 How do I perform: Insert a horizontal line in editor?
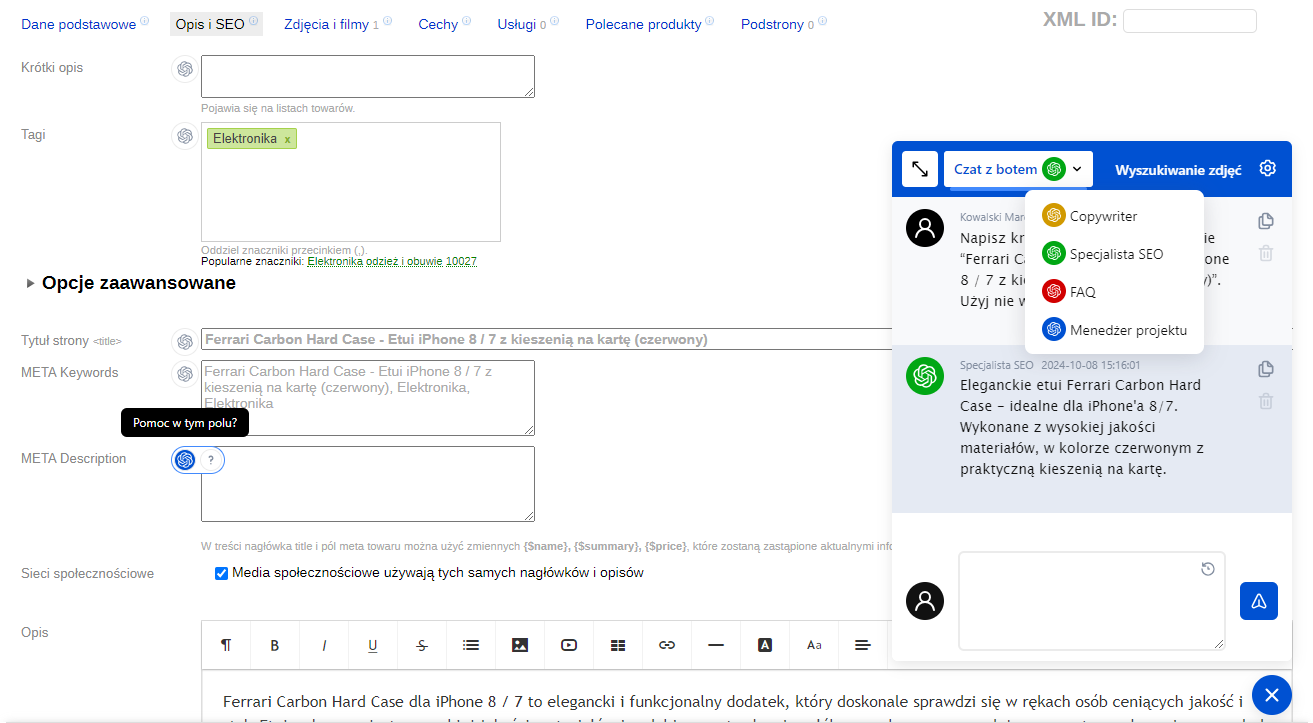pos(716,645)
